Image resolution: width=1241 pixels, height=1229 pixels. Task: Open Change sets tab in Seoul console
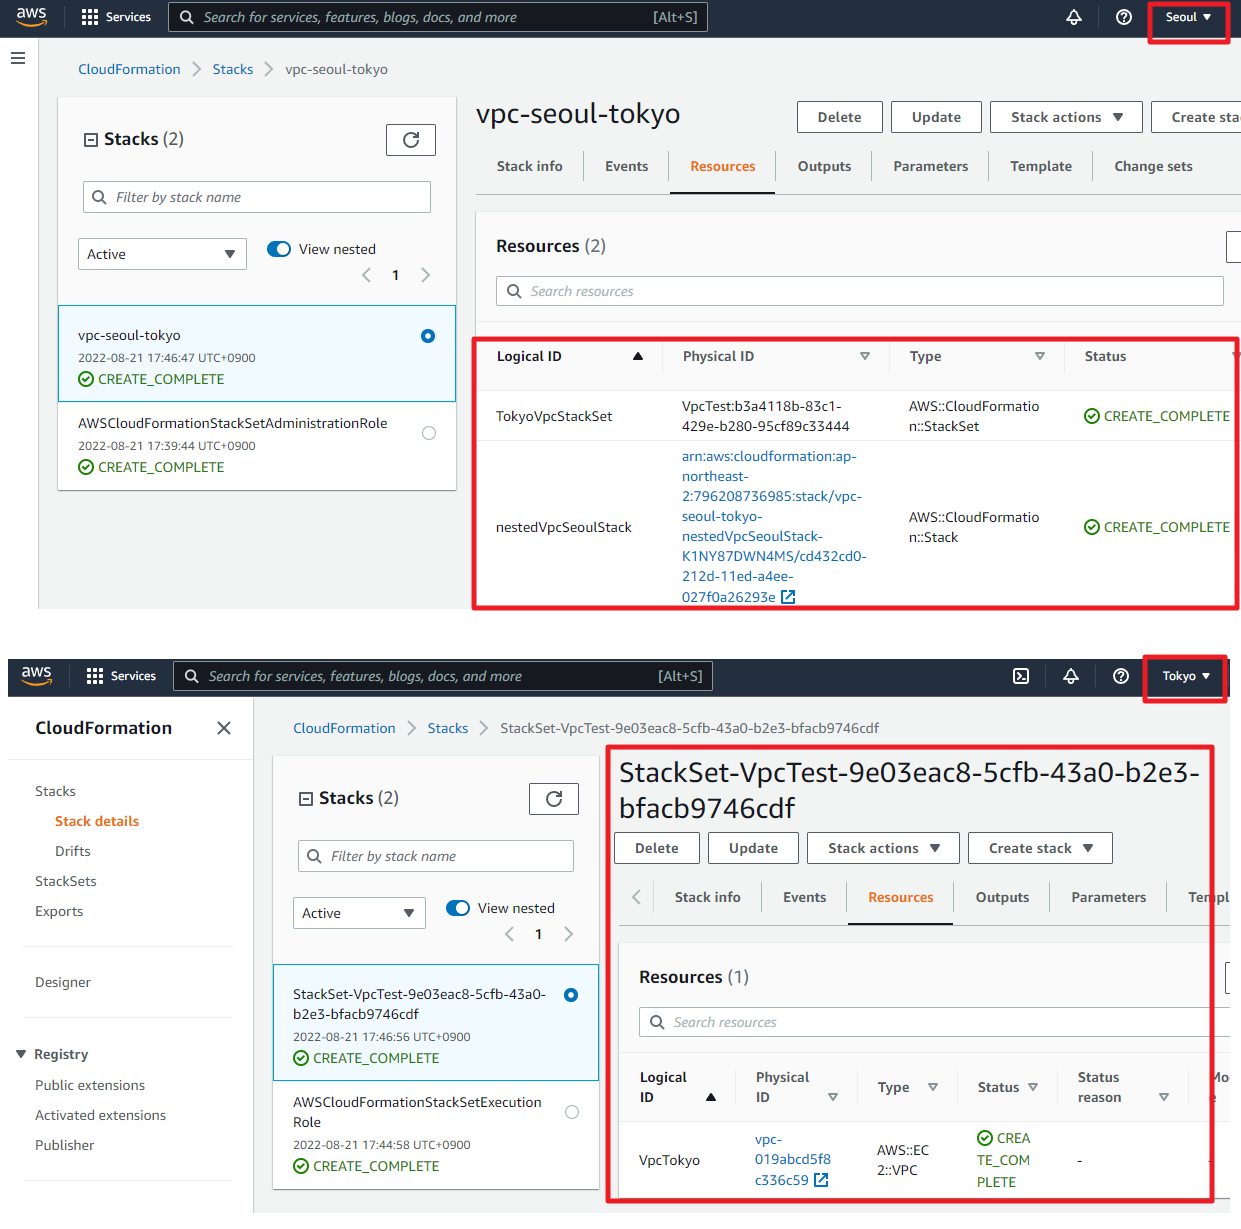(1153, 166)
